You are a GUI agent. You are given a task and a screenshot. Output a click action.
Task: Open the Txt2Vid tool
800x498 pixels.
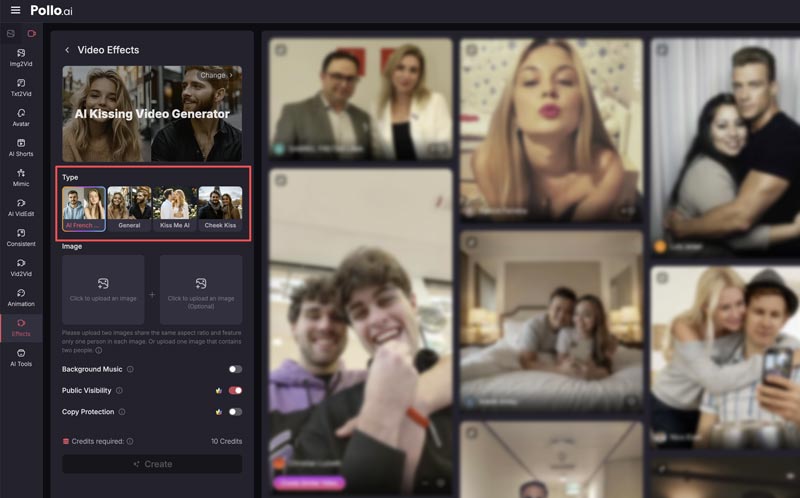click(21, 88)
